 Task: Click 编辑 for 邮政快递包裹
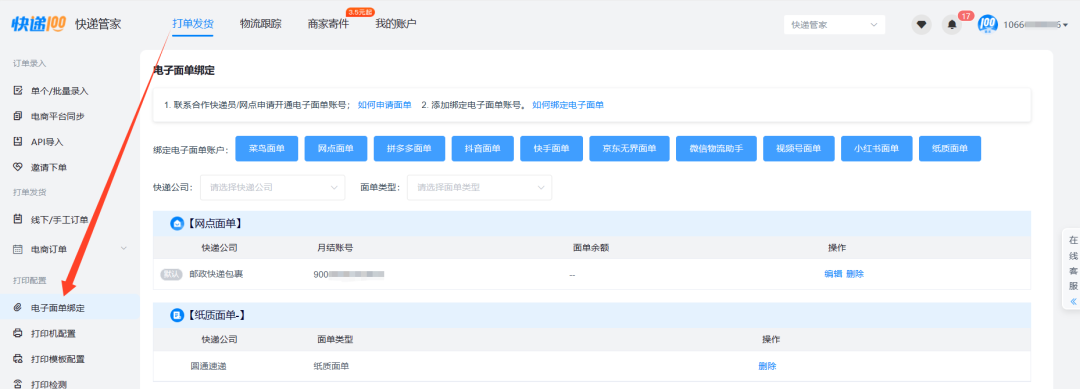(833, 274)
